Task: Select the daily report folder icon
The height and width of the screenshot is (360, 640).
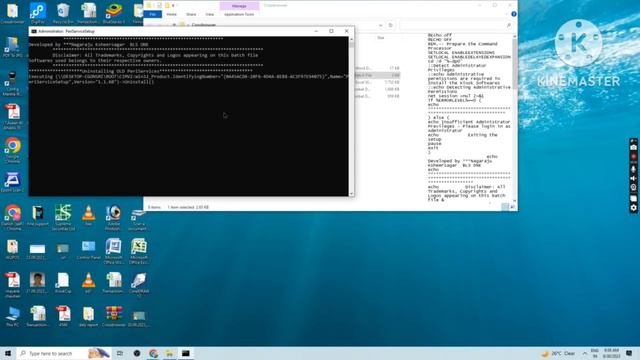Action: (88, 317)
